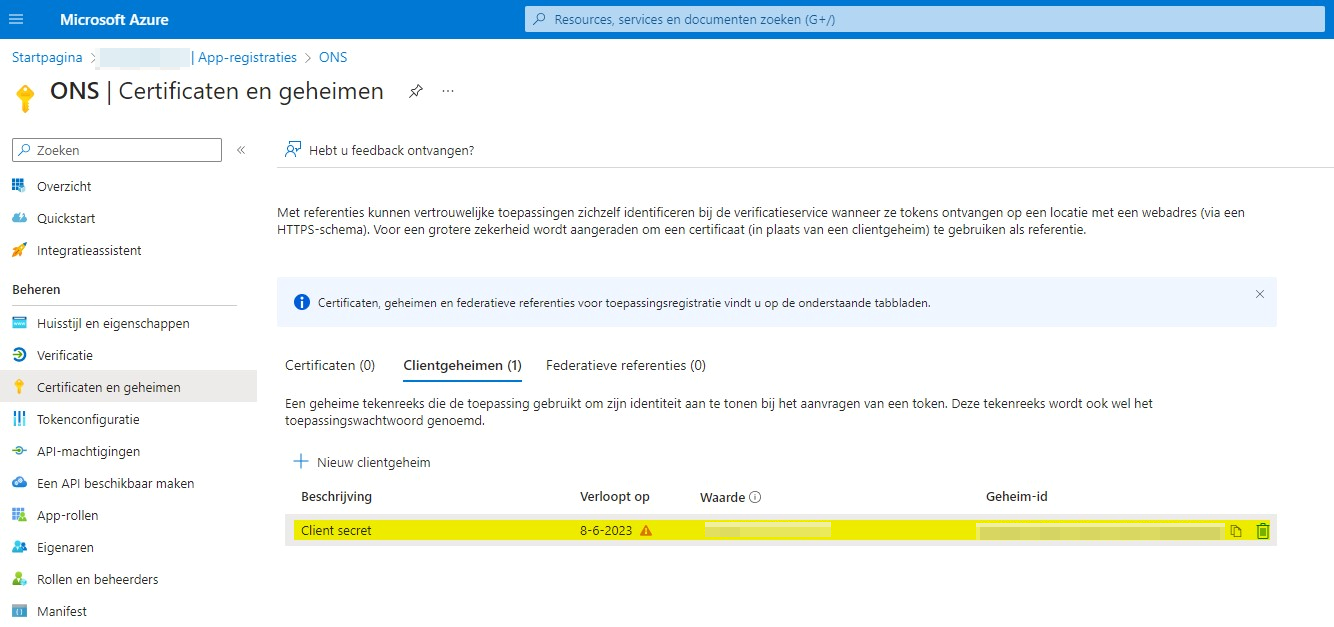Click the Manifest icon
The width and height of the screenshot is (1334, 627).
19,611
